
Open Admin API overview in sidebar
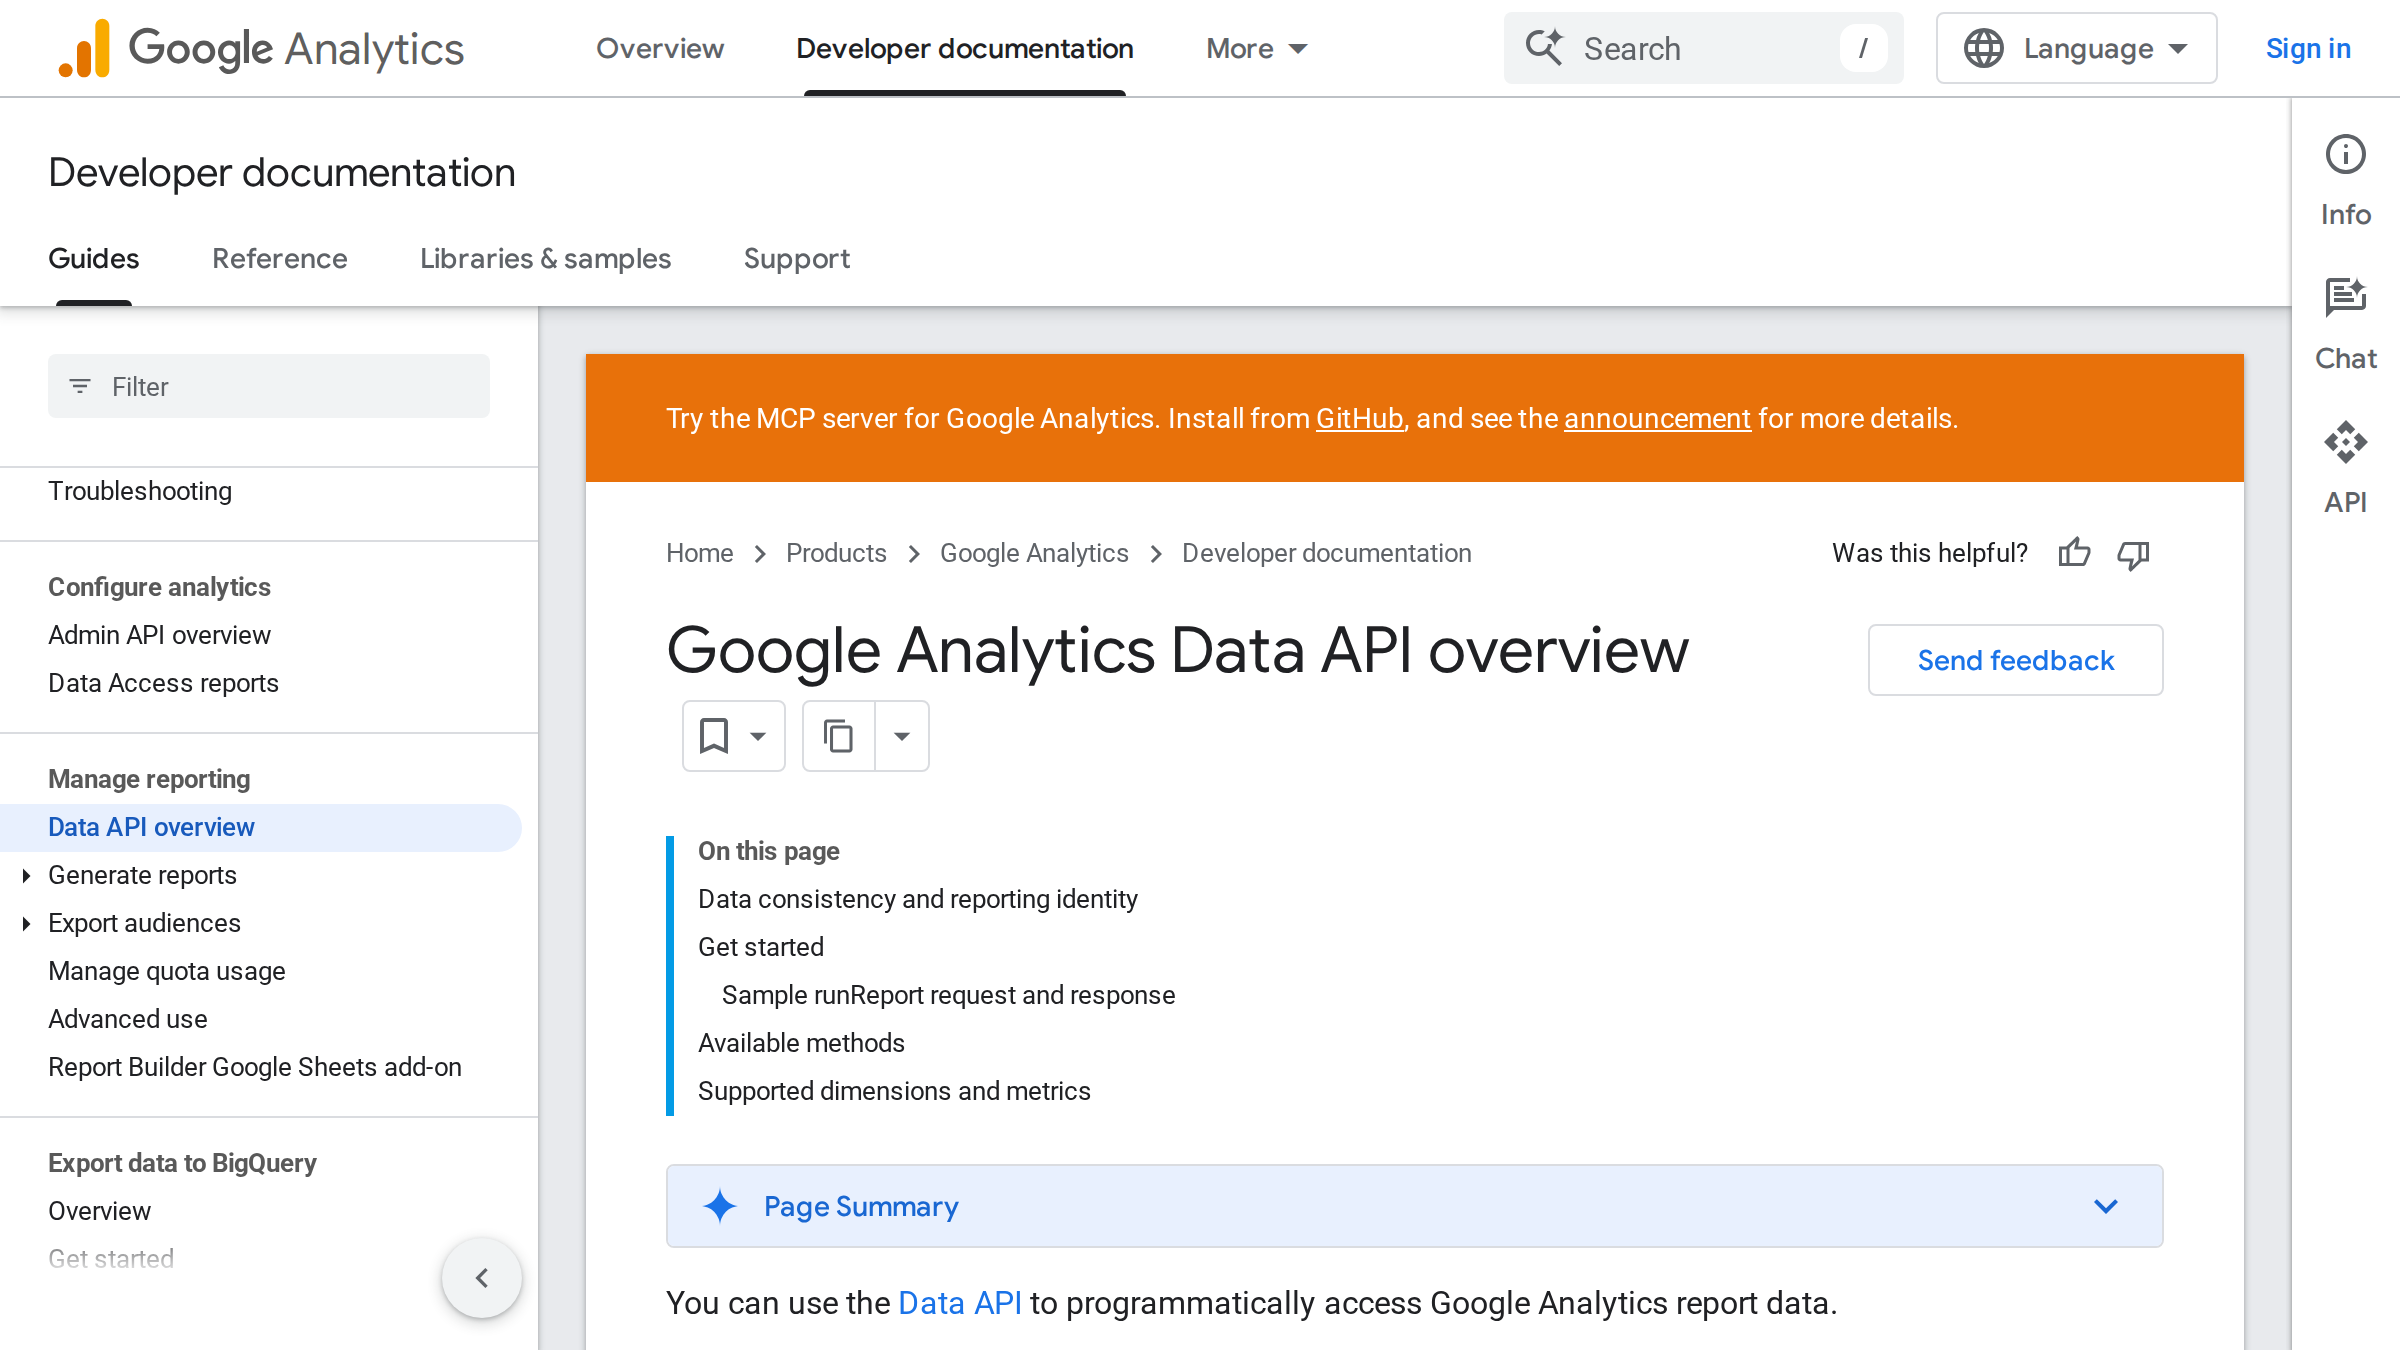coord(159,635)
